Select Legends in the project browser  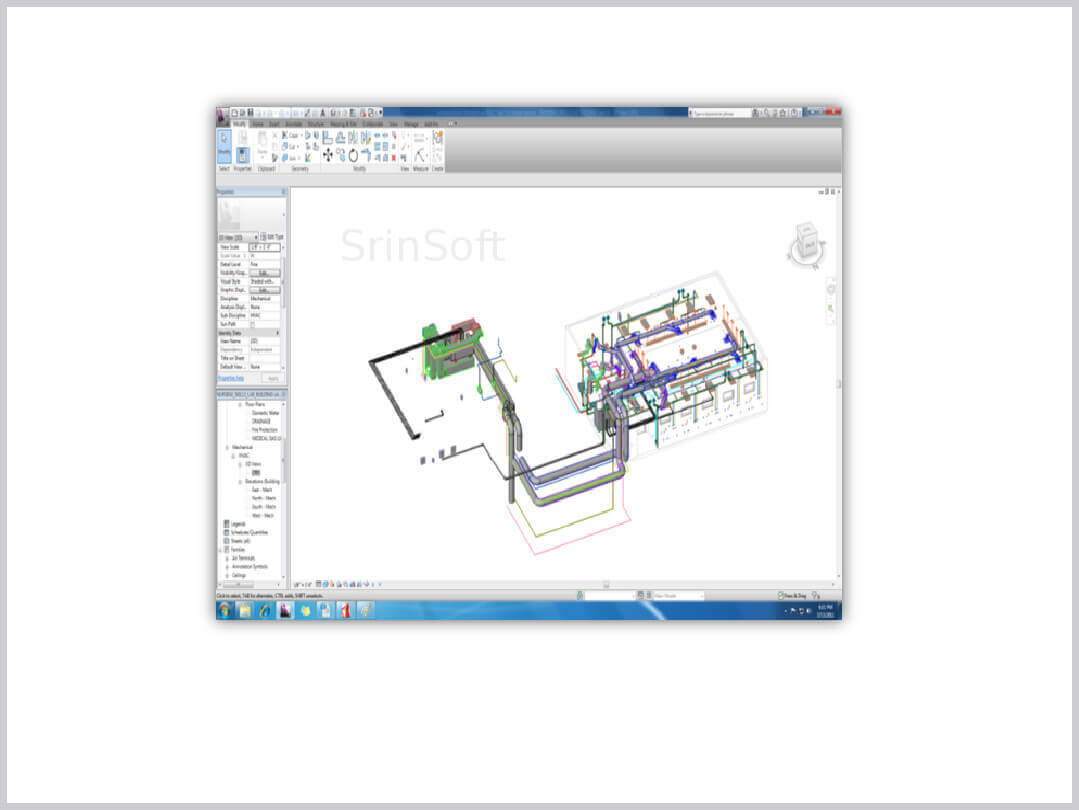(238, 524)
